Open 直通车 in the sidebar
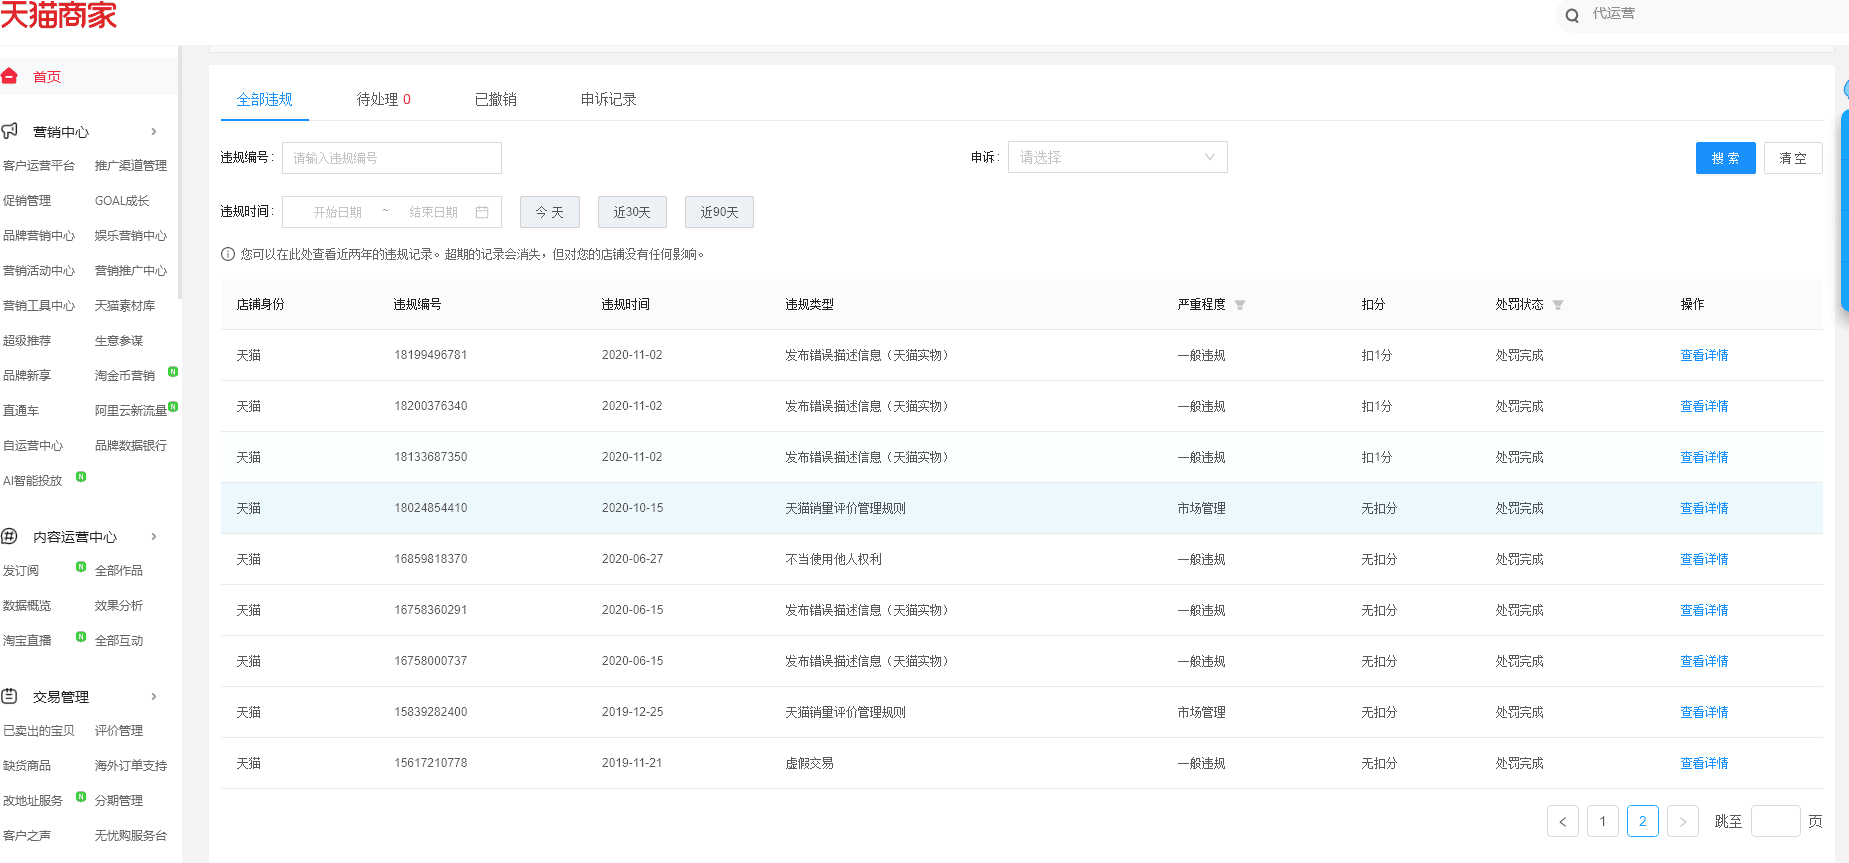This screenshot has width=1849, height=863. 21,410
